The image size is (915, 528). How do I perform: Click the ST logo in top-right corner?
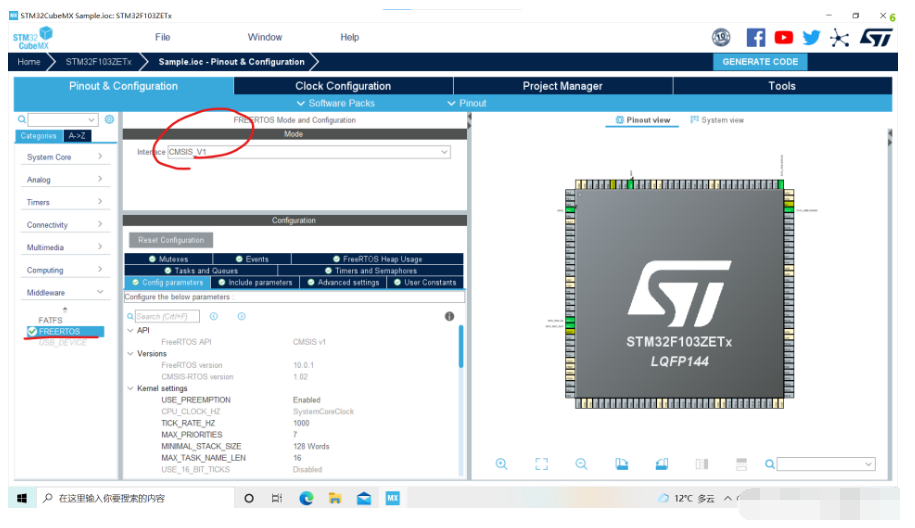click(x=876, y=37)
